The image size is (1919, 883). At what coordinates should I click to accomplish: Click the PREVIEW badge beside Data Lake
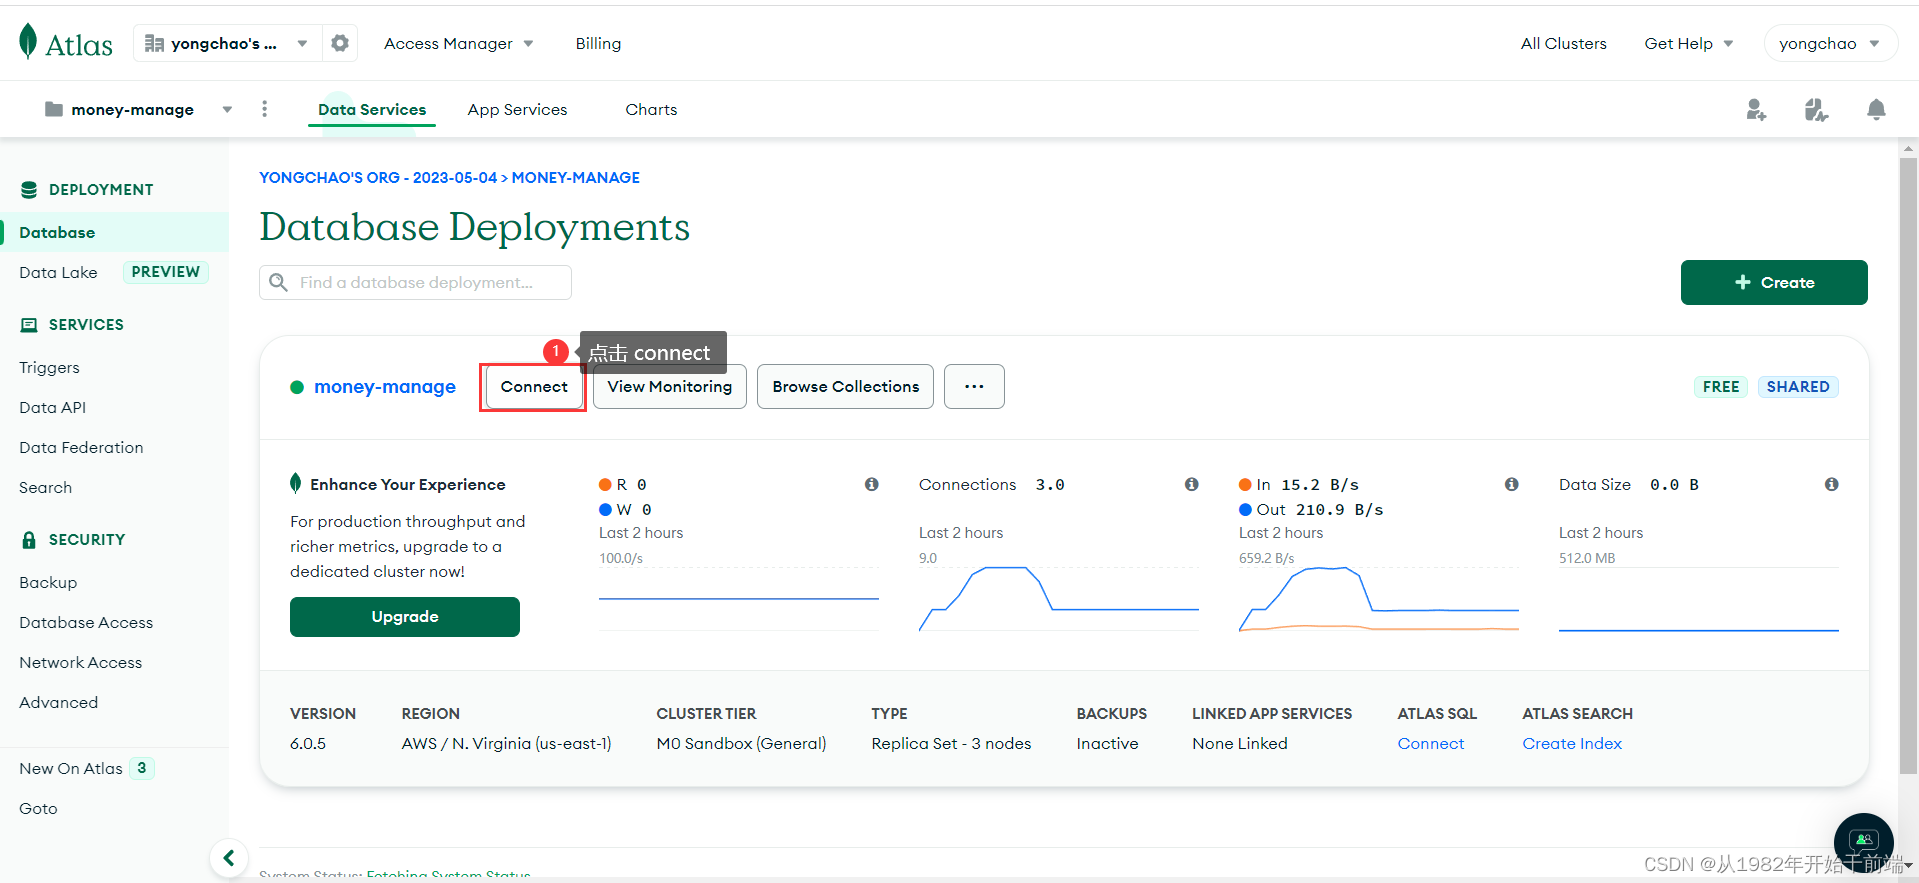click(x=166, y=272)
